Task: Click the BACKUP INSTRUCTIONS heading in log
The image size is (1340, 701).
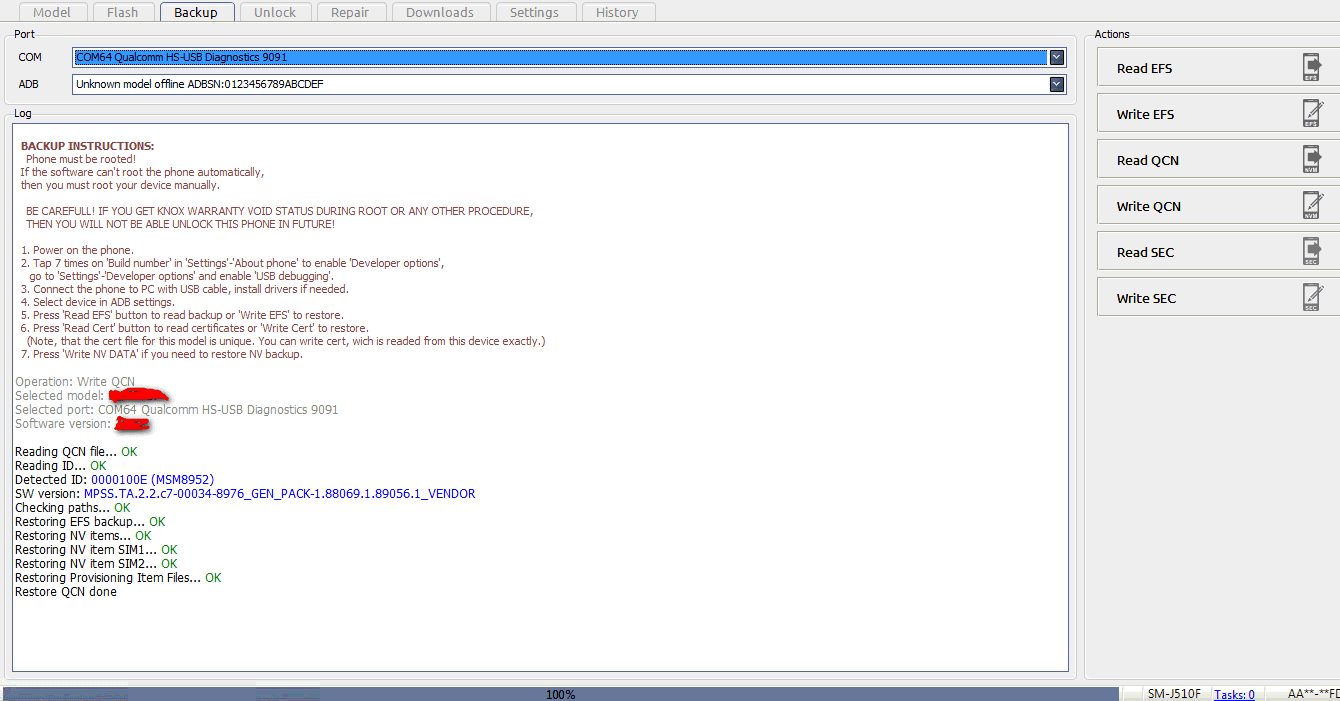Action: click(x=88, y=146)
